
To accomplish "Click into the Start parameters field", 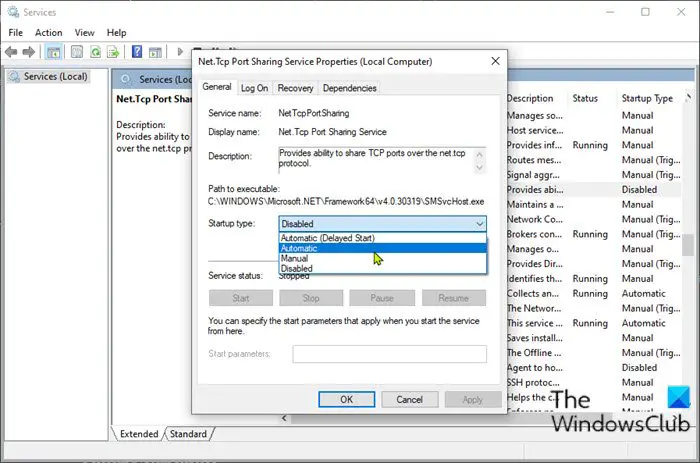I will pos(389,354).
